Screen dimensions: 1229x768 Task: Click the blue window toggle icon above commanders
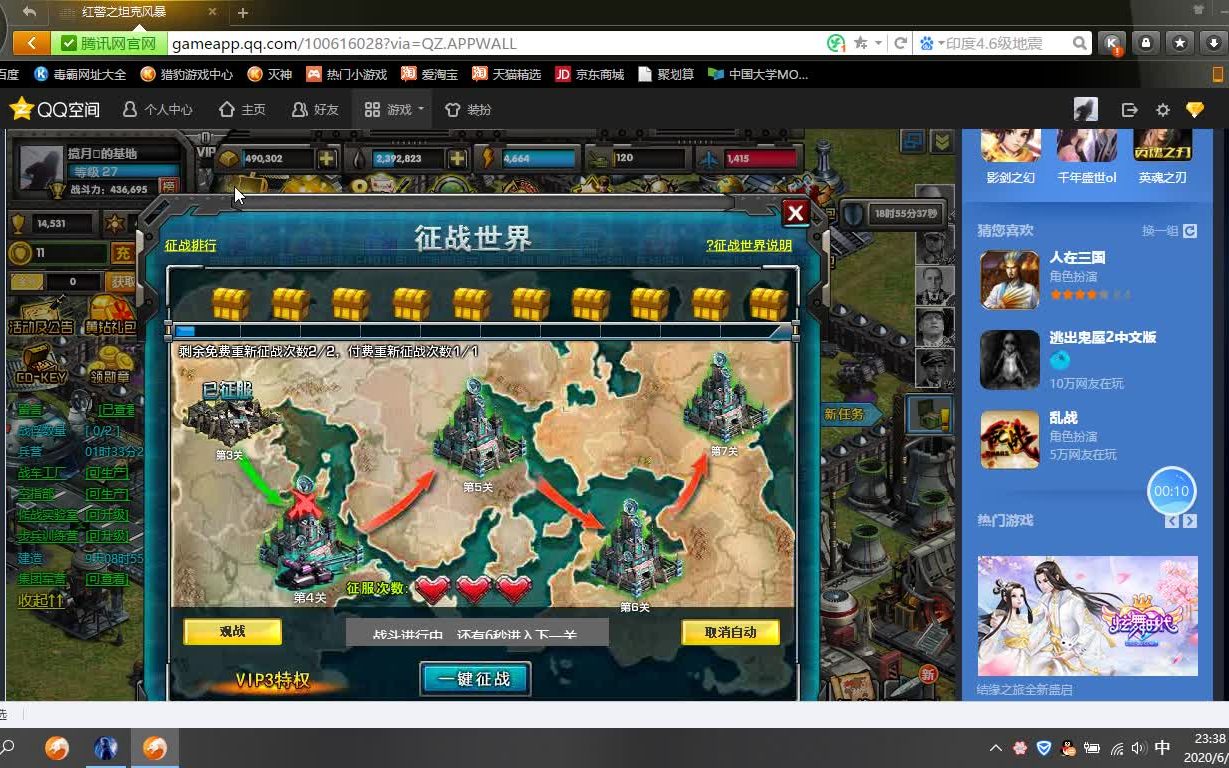point(912,142)
